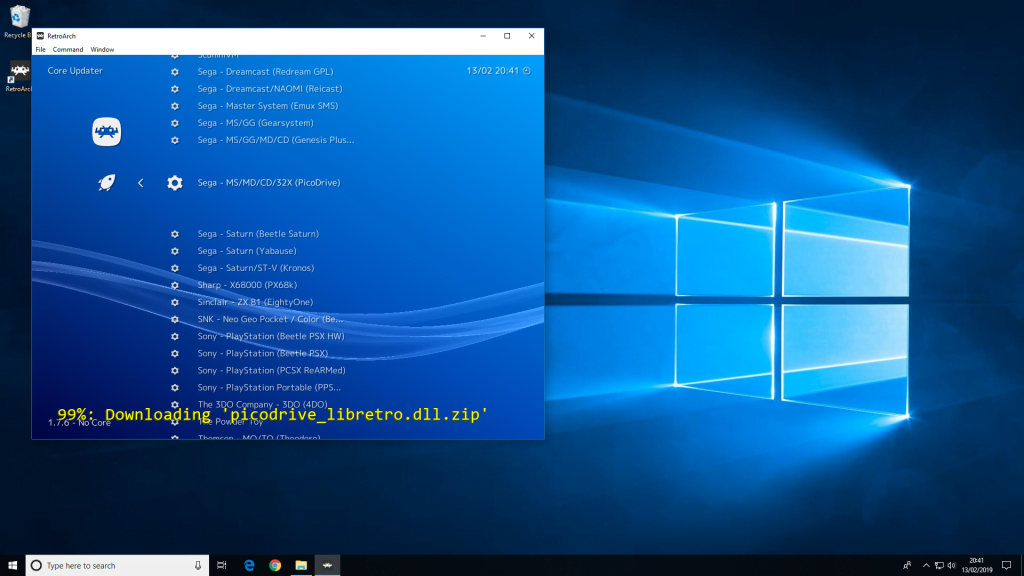Click gear icon next to PlayStation Portable
Viewport: 1024px width, 576px height.
click(x=174, y=387)
